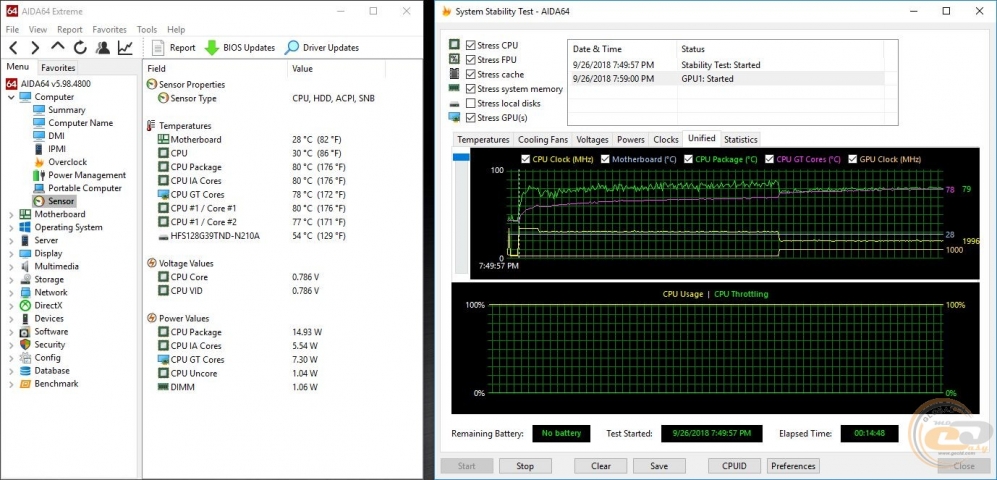Expand the Multimedia tree node

click(11, 266)
